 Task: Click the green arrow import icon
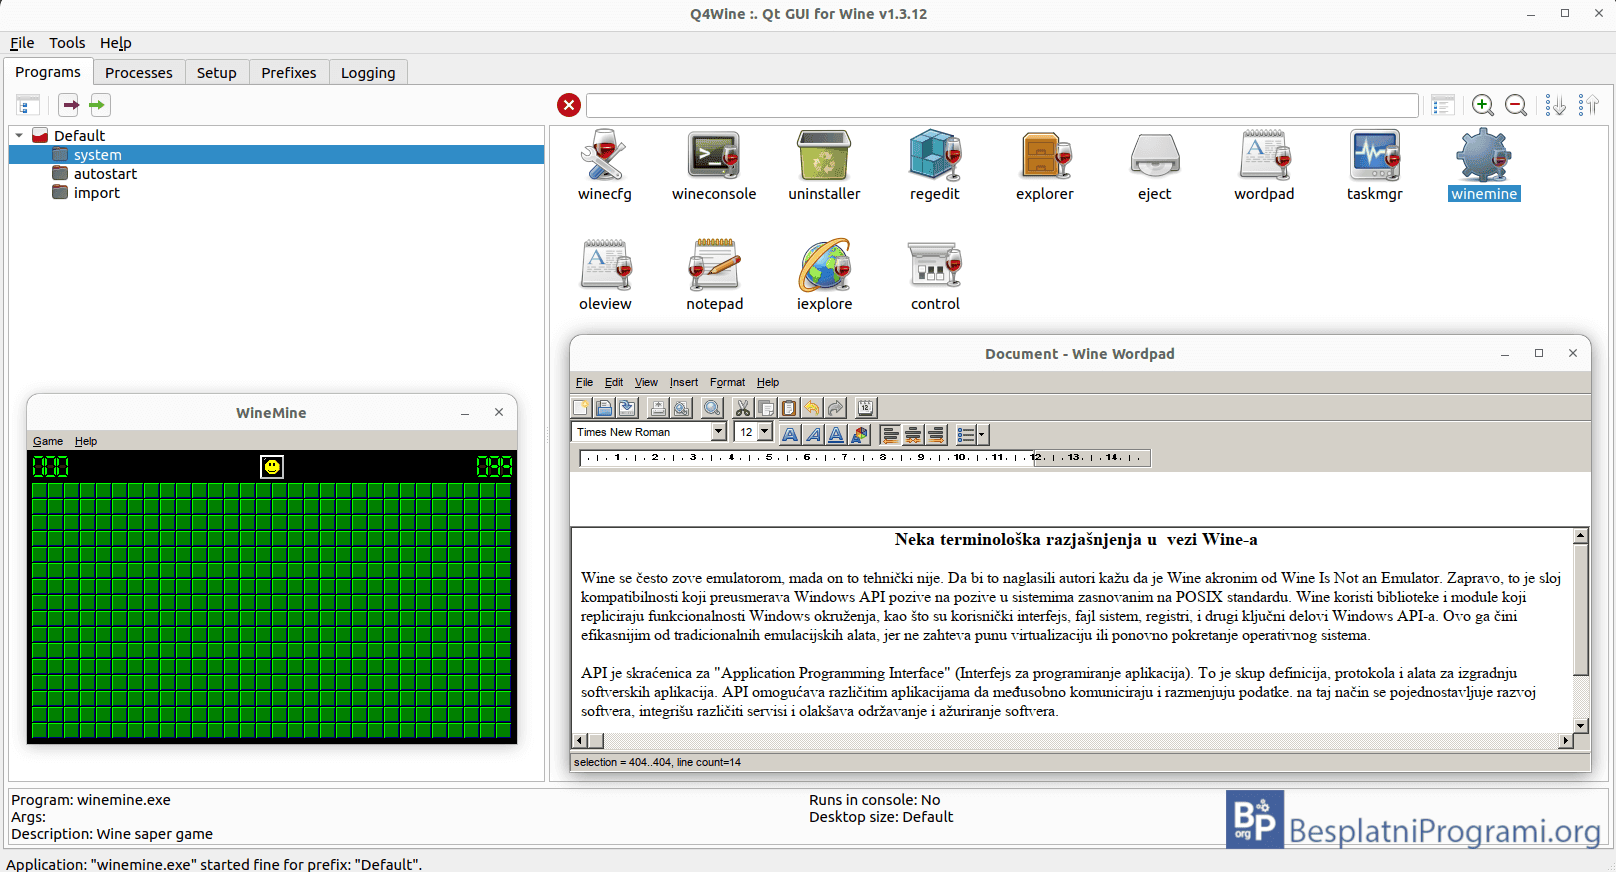pos(98,105)
